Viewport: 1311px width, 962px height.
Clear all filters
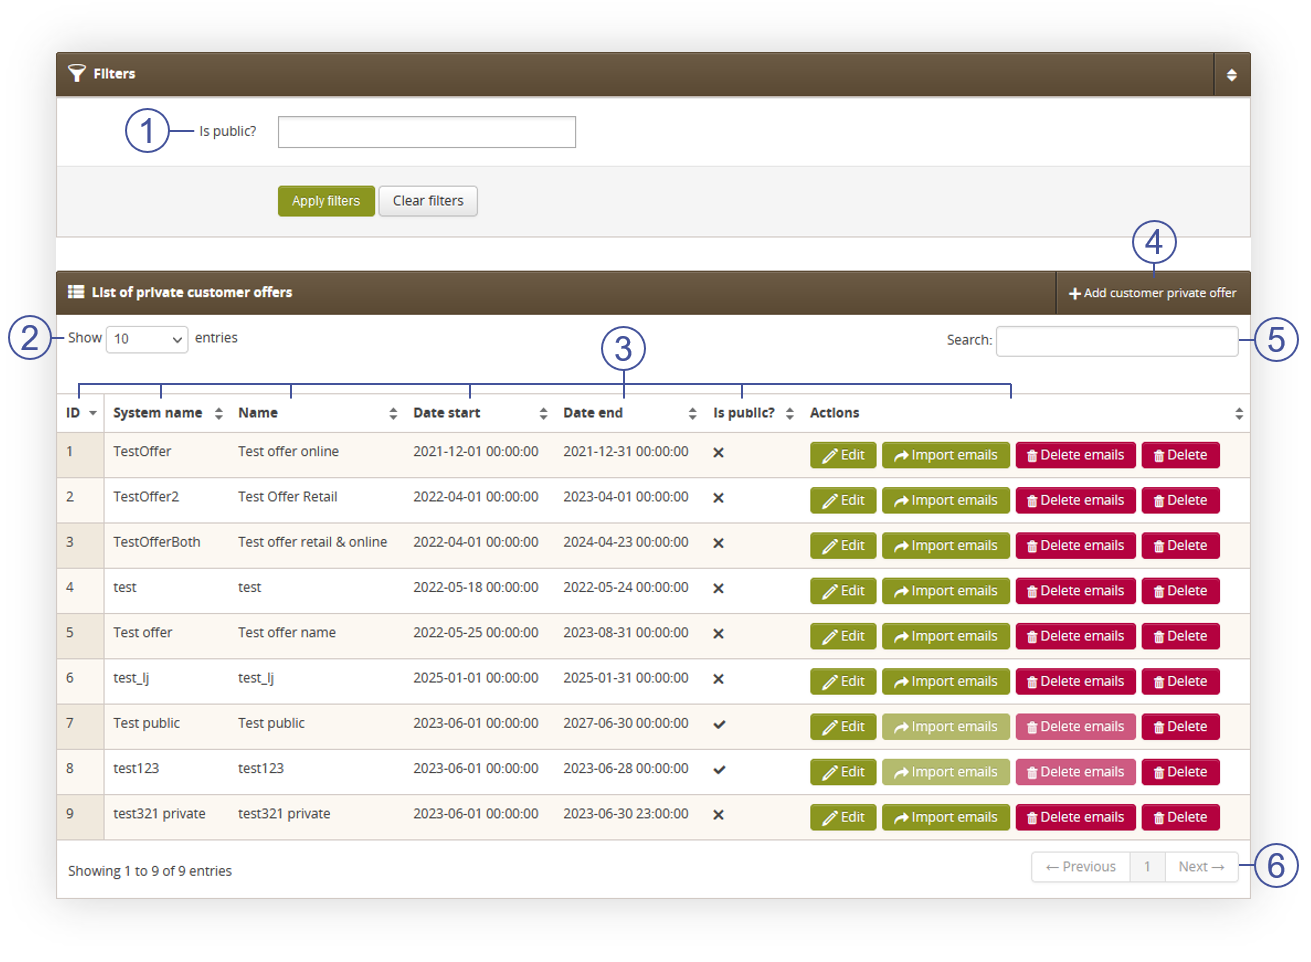pos(428,201)
